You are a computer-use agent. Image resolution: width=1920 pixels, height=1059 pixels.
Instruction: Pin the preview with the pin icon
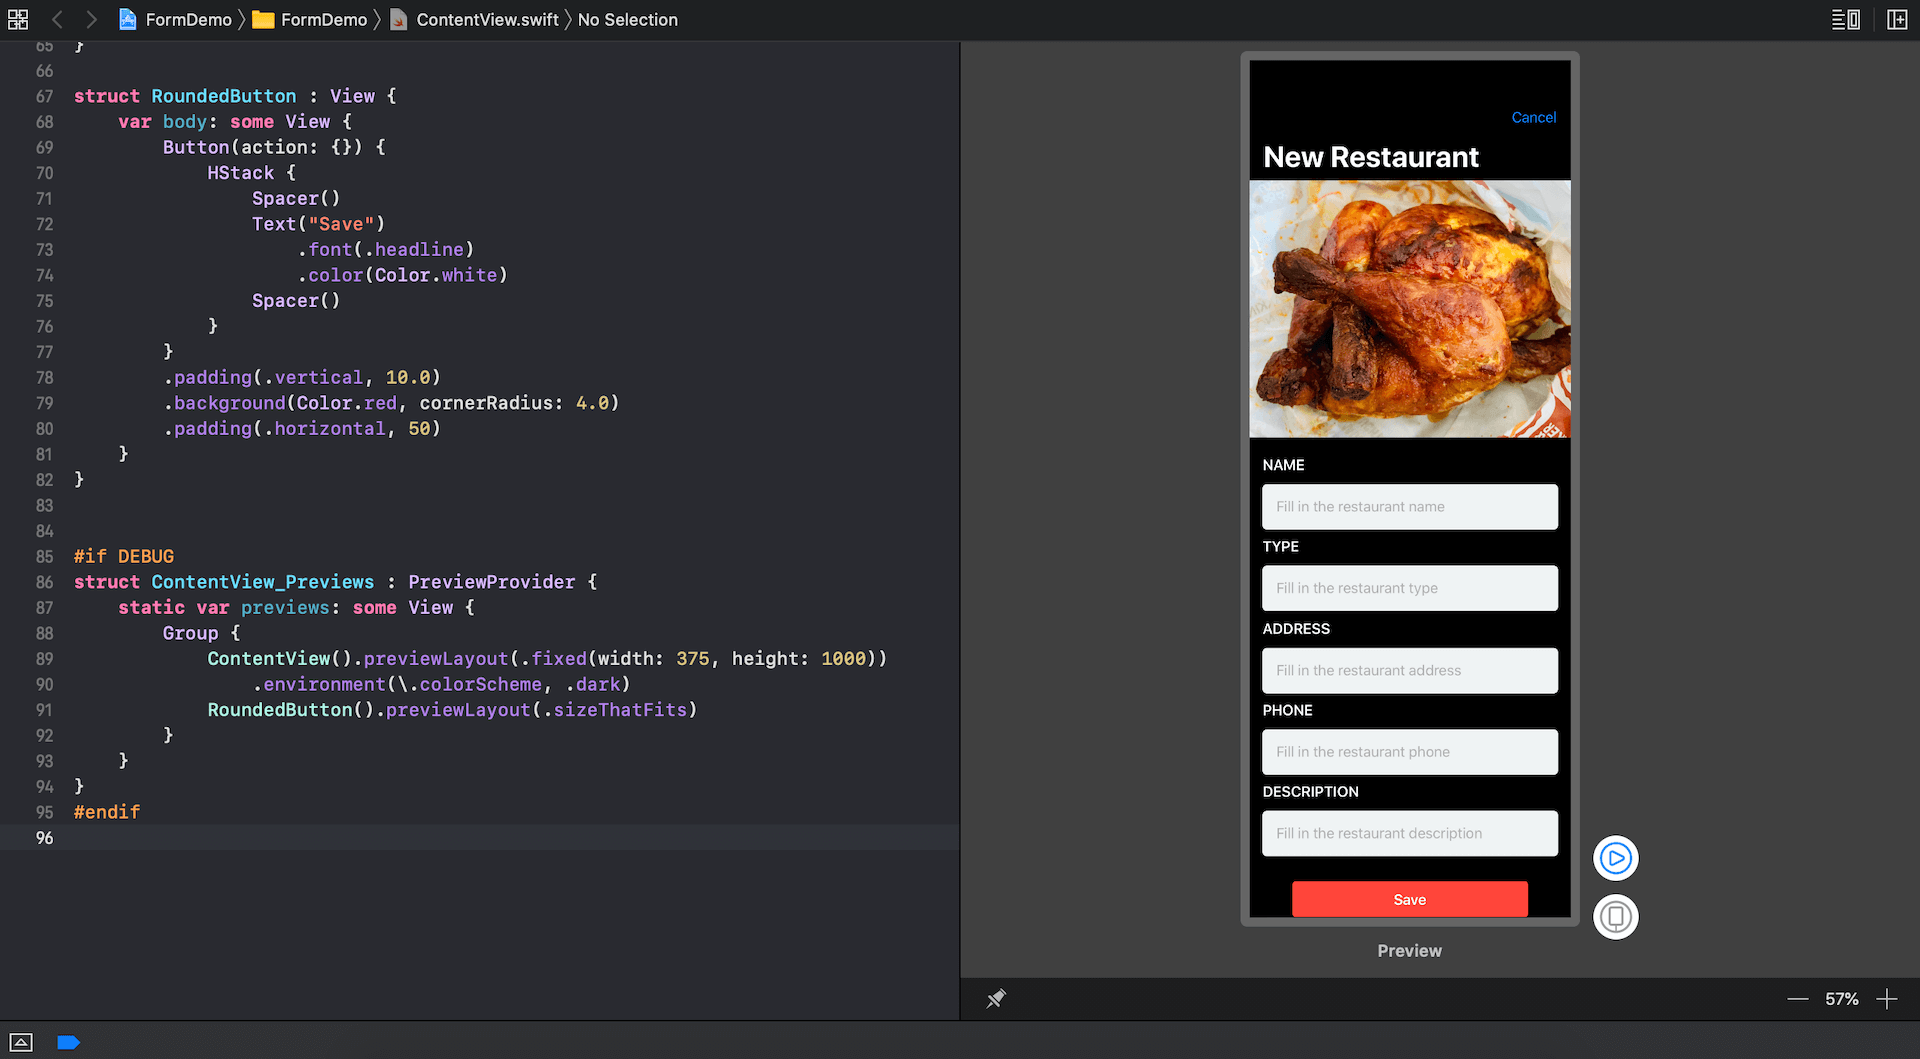coord(996,999)
